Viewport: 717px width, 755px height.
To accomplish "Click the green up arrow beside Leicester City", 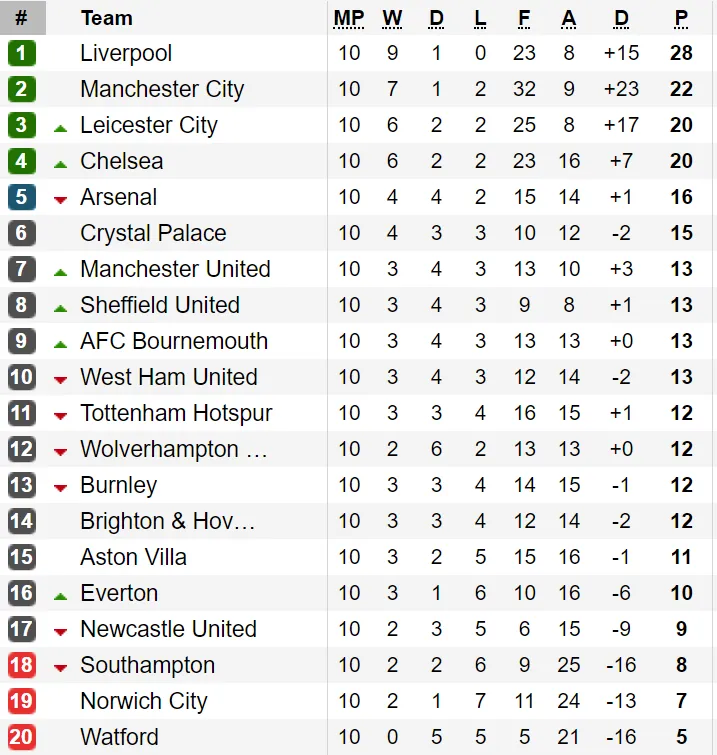I will (60, 128).
